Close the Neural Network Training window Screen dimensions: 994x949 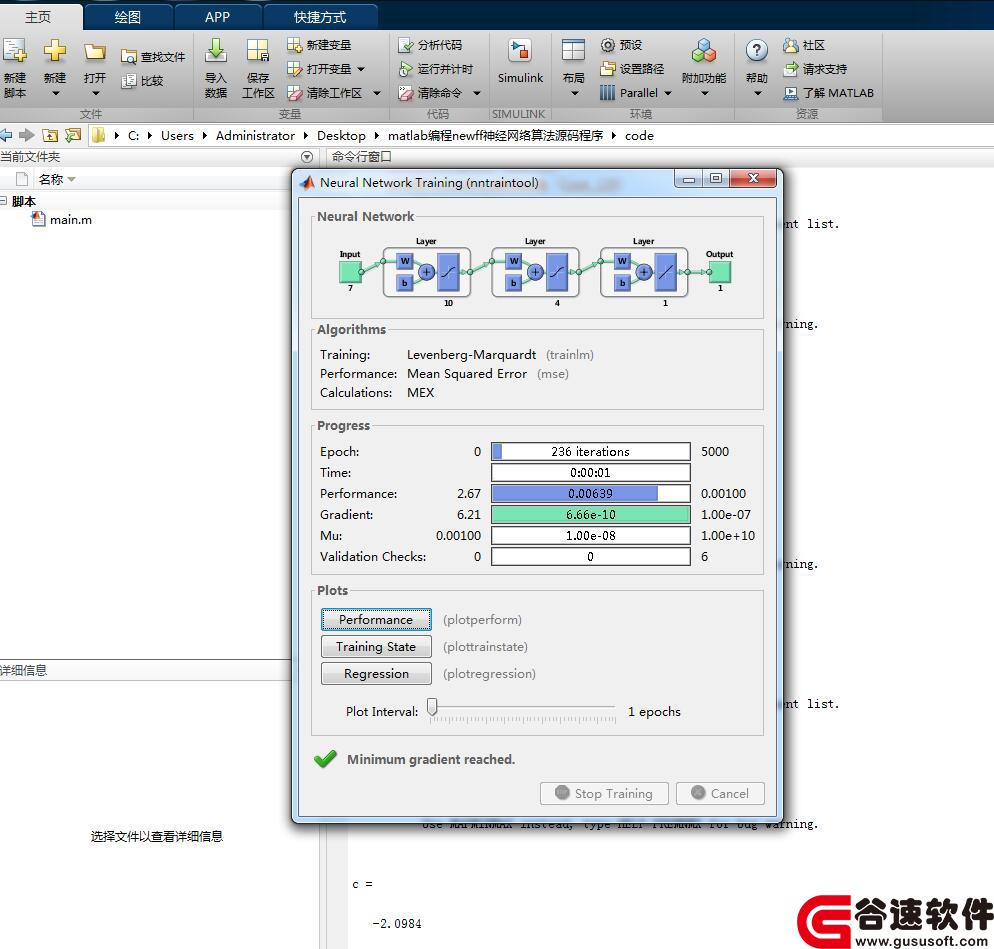[x=753, y=178]
